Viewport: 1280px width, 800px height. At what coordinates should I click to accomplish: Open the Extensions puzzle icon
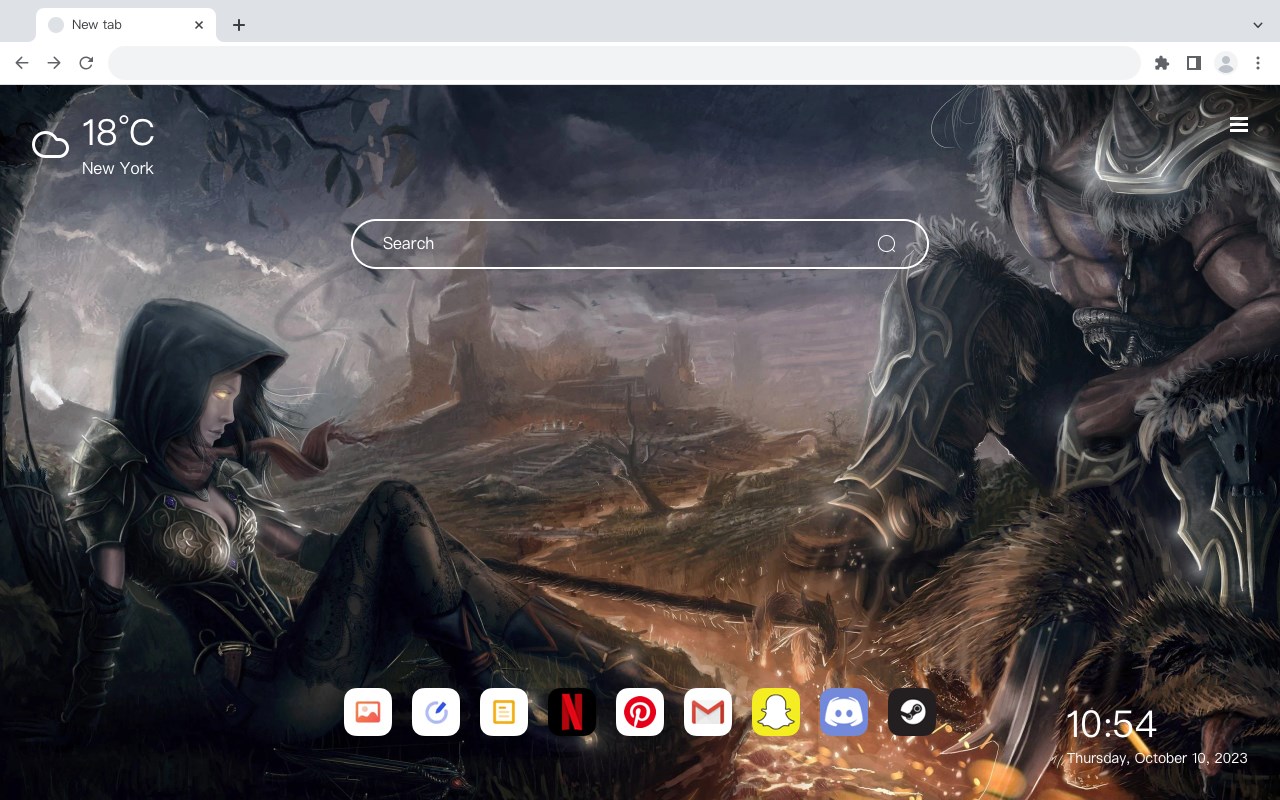click(1161, 63)
